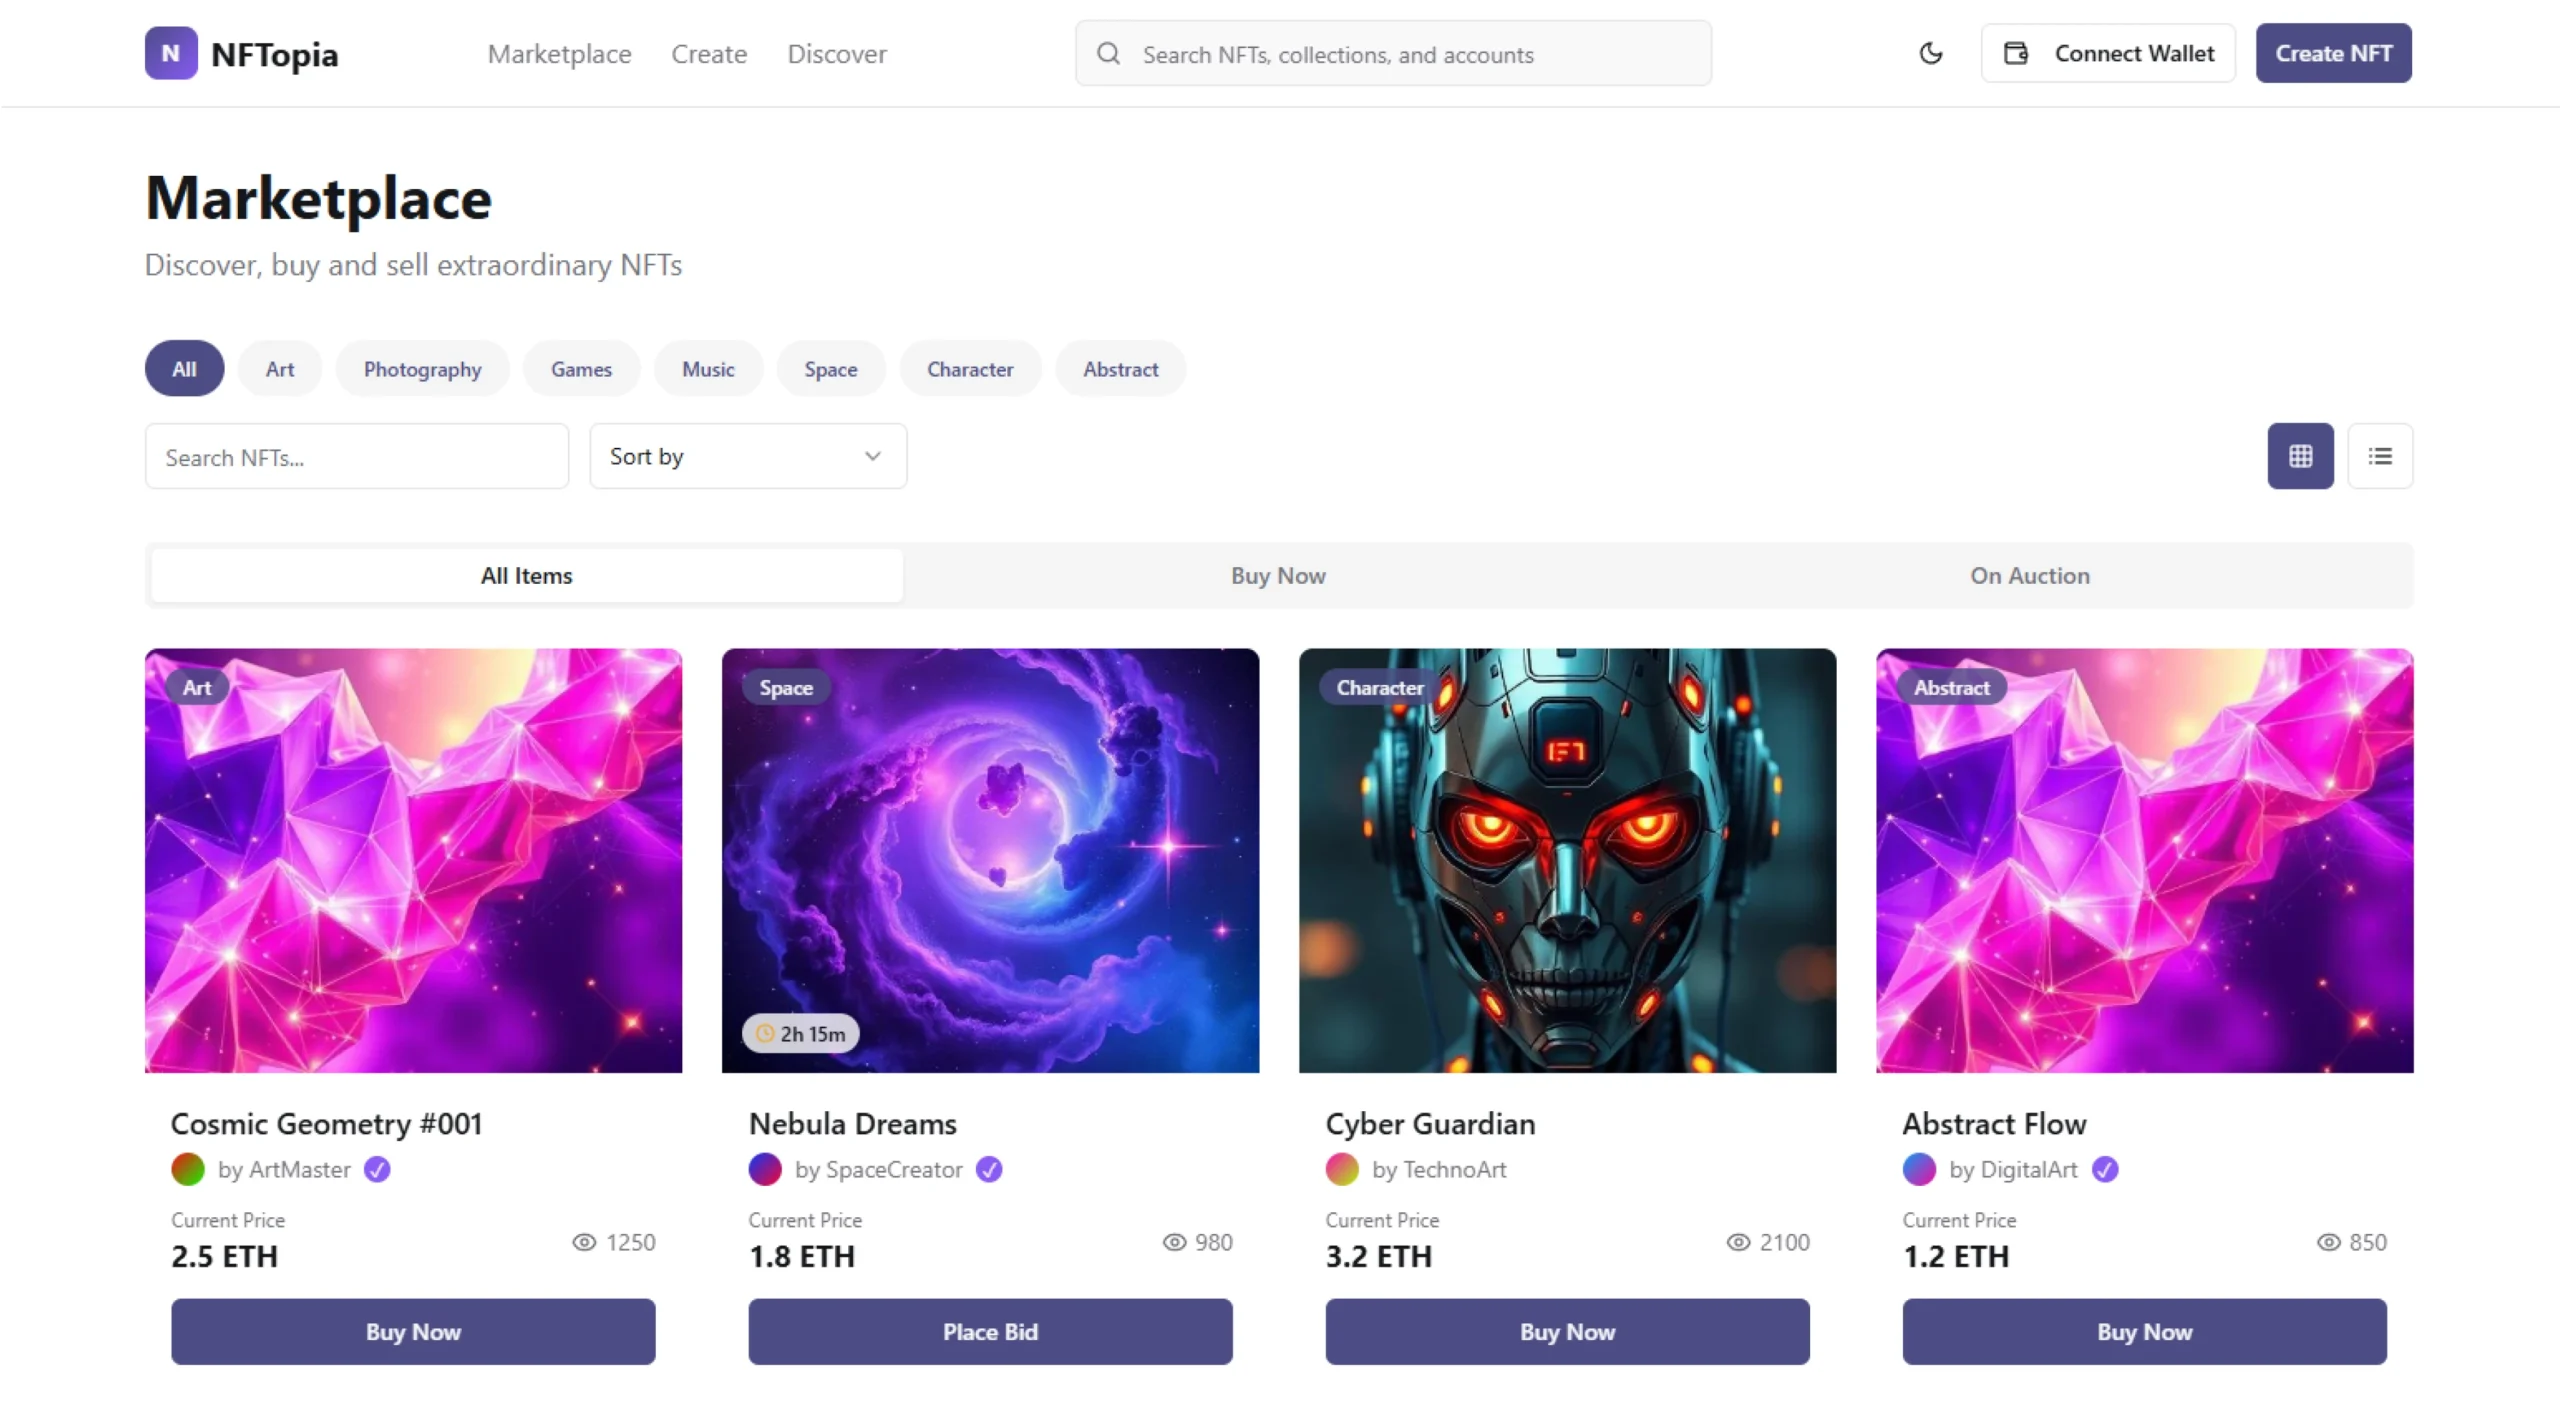Click the clock icon on Nebula Dreams countdown
The width and height of the screenshot is (2560, 1423).
(765, 1033)
